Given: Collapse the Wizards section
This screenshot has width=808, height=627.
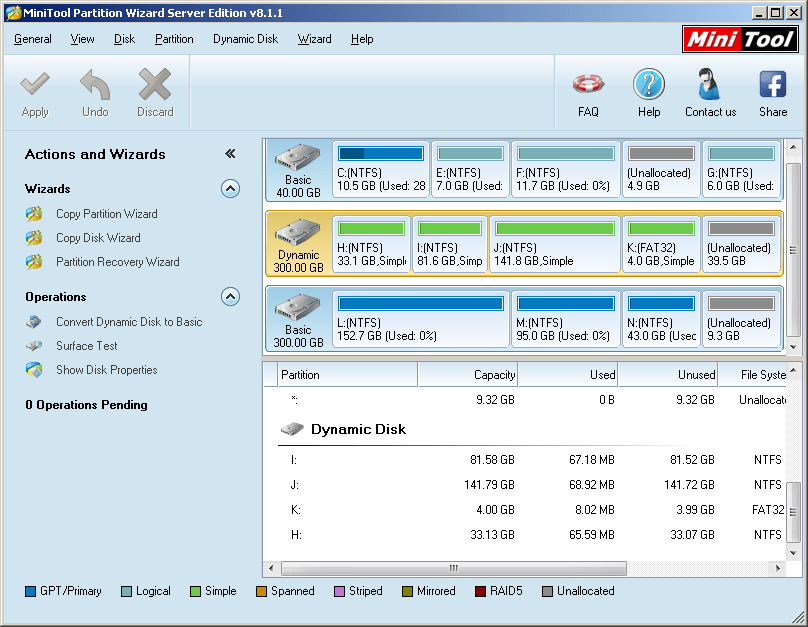Looking at the screenshot, I should pos(231,188).
